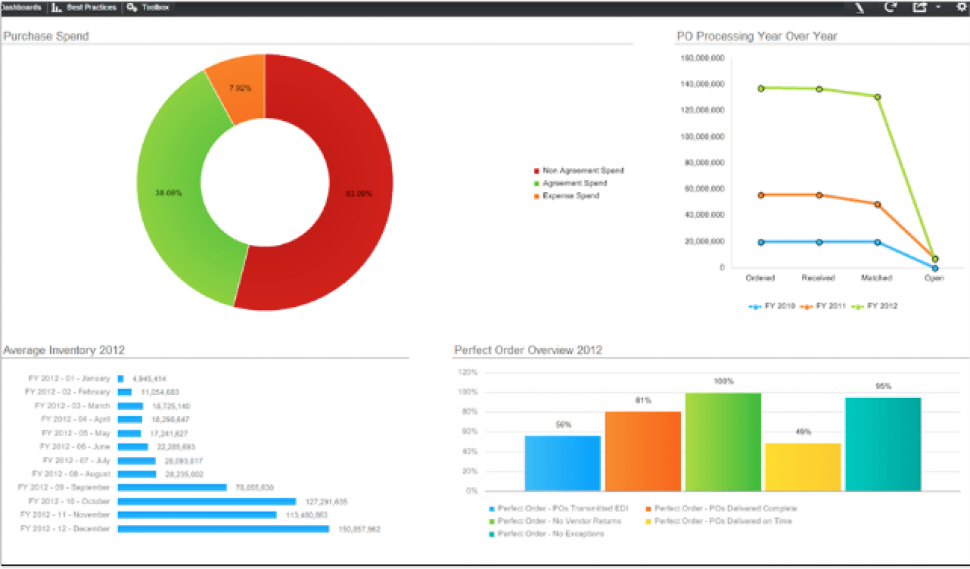
Task: Click the PO Processing Year Over Year title
Action: (757, 36)
